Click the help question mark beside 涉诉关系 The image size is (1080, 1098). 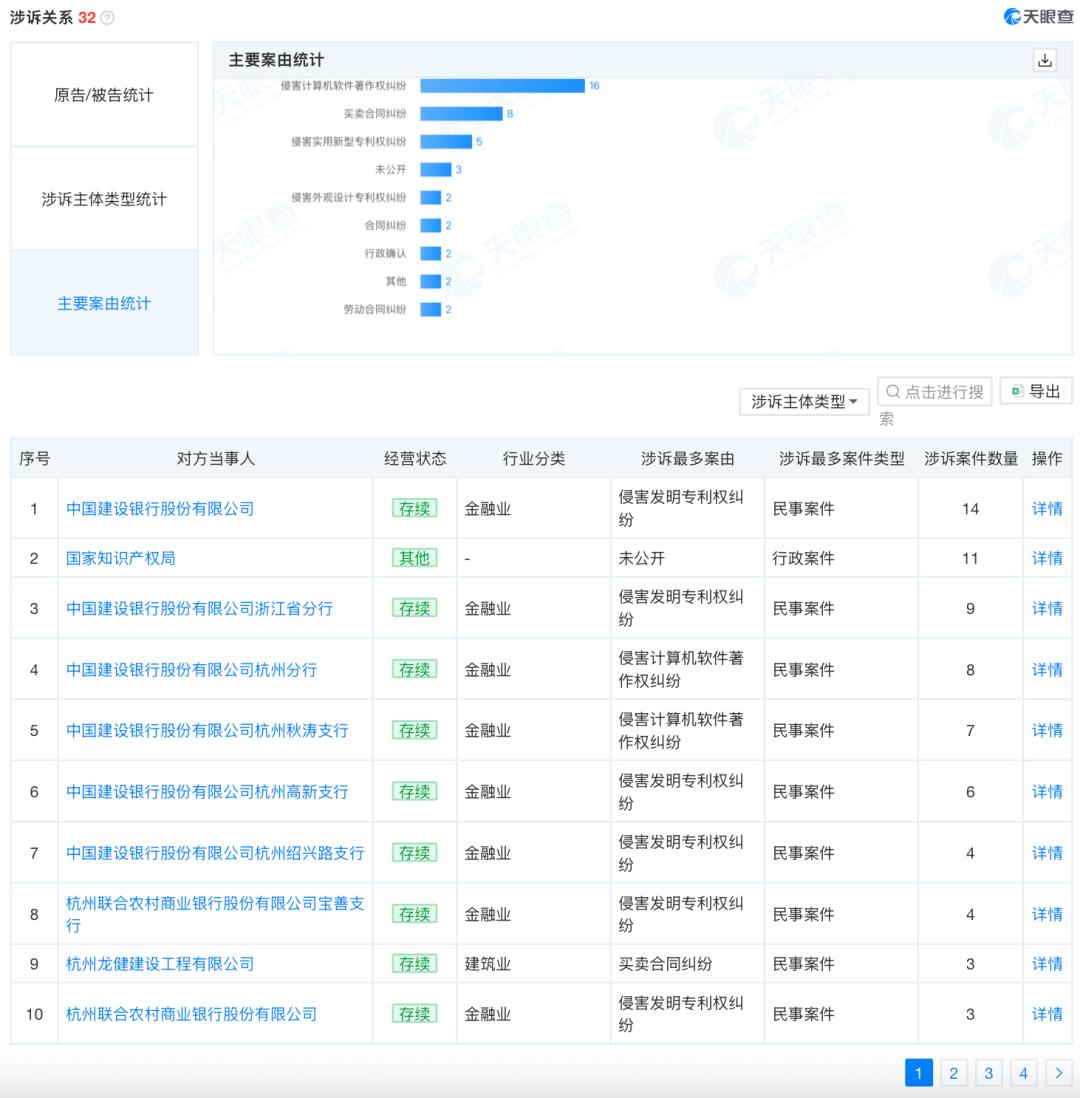(107, 18)
